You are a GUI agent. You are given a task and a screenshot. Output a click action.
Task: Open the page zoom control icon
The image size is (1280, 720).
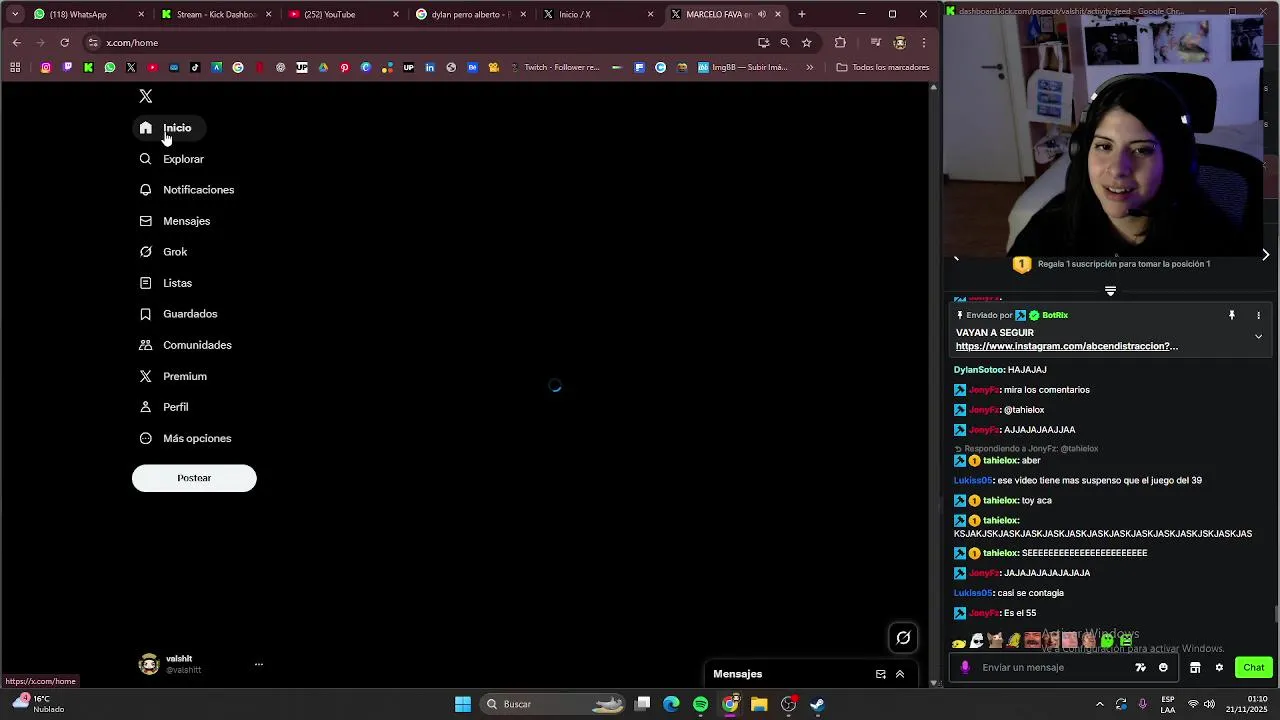pyautogui.click(x=785, y=43)
